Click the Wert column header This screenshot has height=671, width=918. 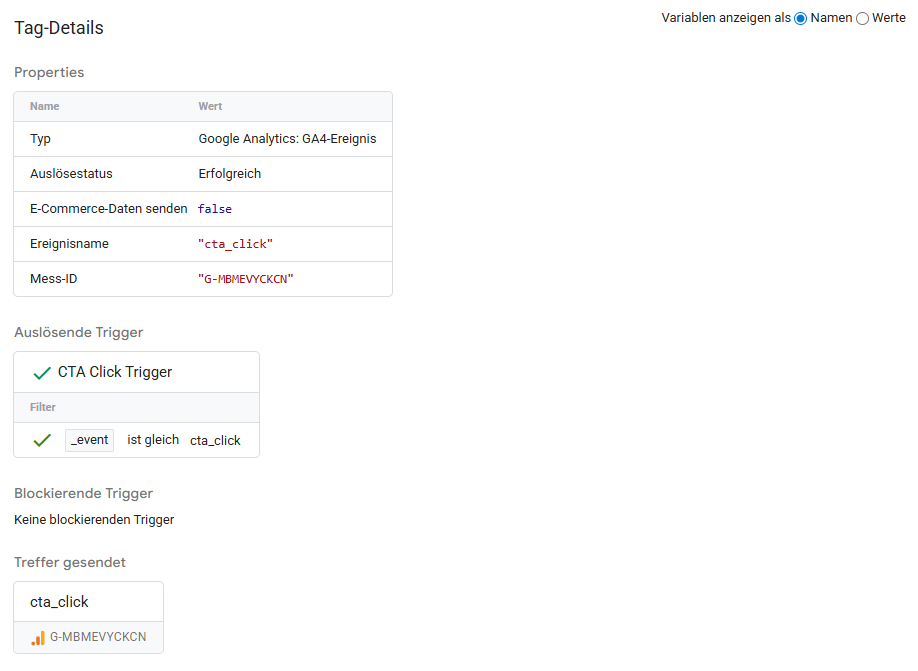pyautogui.click(x=210, y=107)
